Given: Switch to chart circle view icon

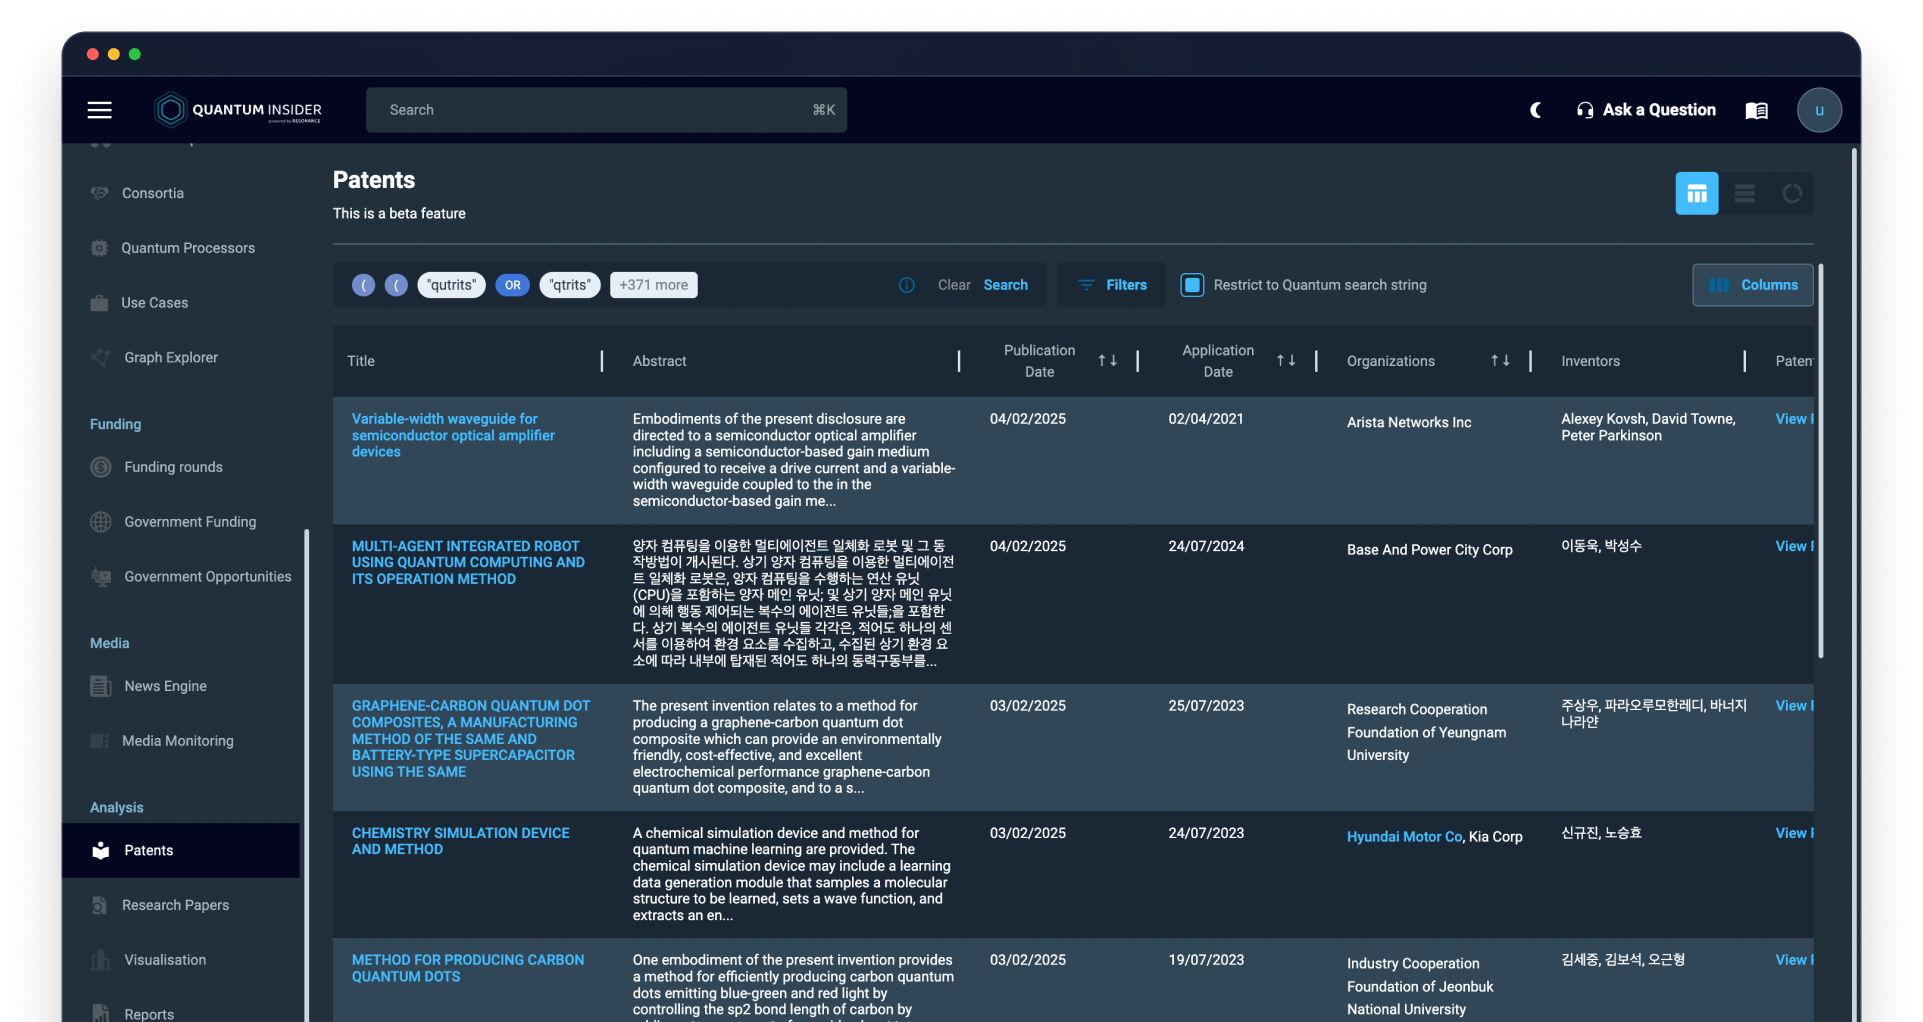Looking at the screenshot, I should [x=1792, y=193].
